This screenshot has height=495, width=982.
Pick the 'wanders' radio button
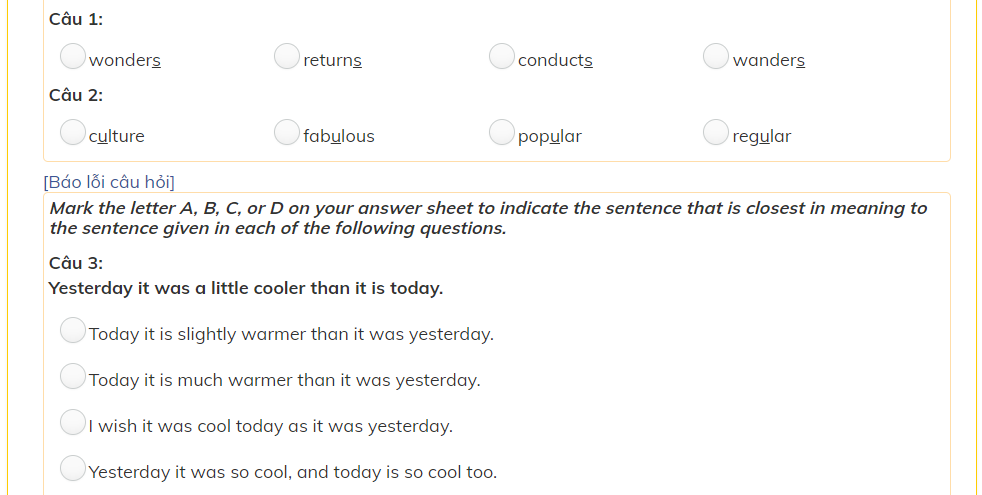(x=716, y=57)
